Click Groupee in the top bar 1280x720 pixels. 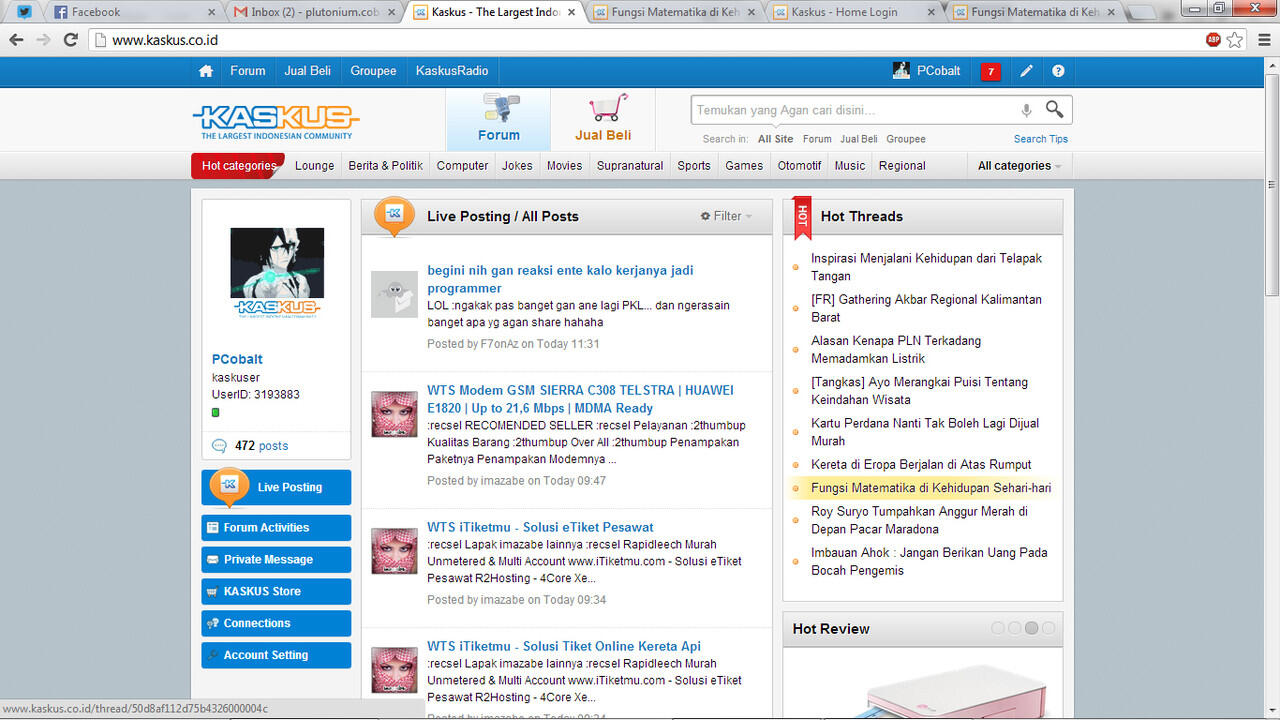tap(373, 71)
